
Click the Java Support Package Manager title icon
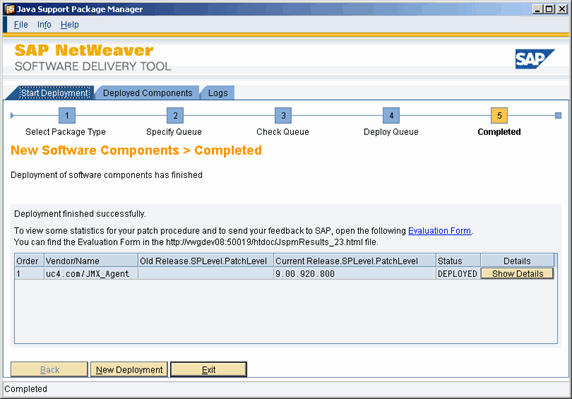pos(9,9)
